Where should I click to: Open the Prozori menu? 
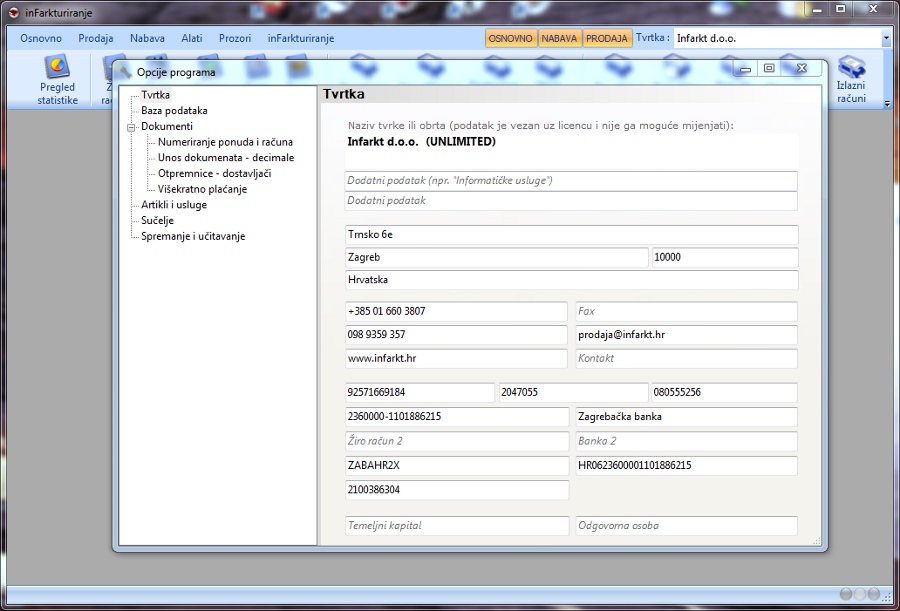tap(235, 38)
